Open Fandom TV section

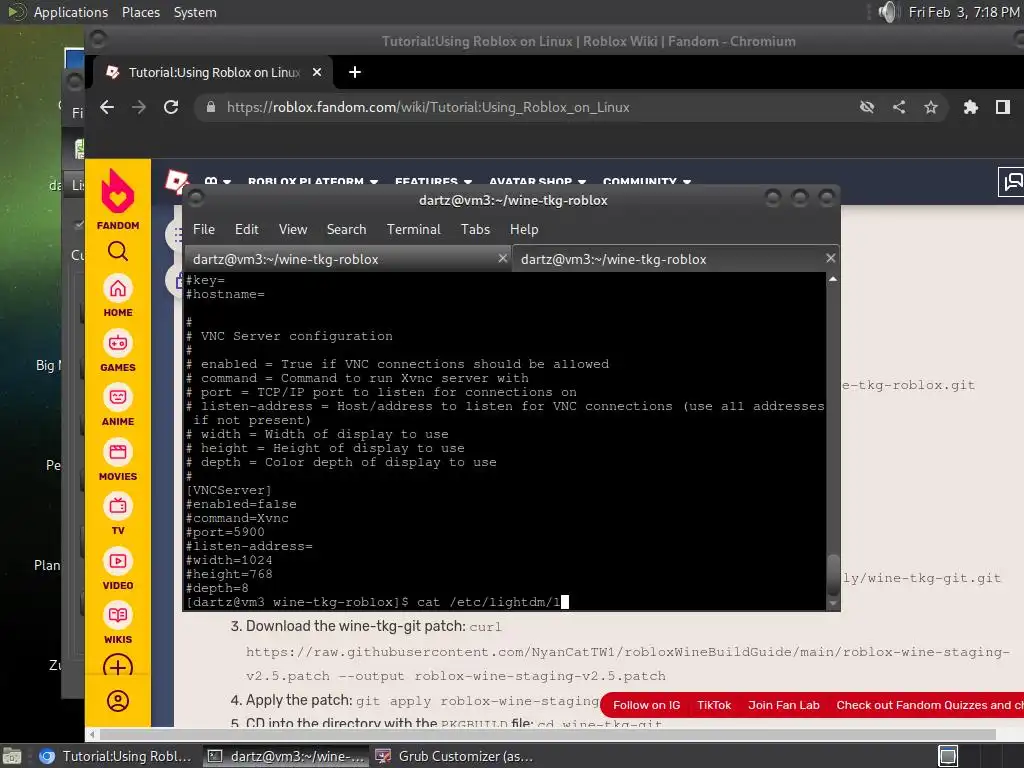(x=118, y=514)
